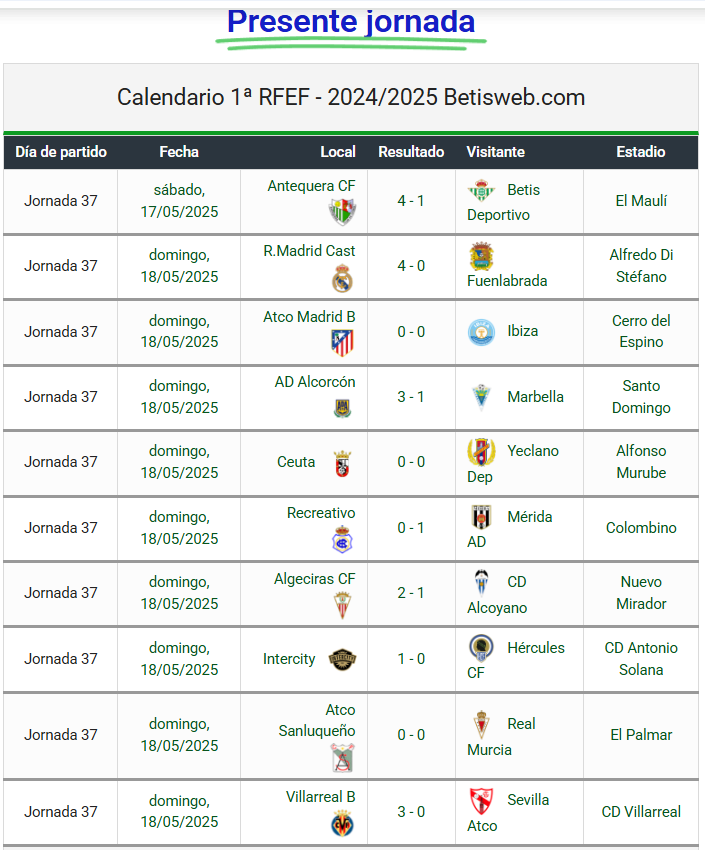This screenshot has height=850, width=705.
Task: Click the Alfredo Di Stéfano stadium text
Action: (x=641, y=266)
